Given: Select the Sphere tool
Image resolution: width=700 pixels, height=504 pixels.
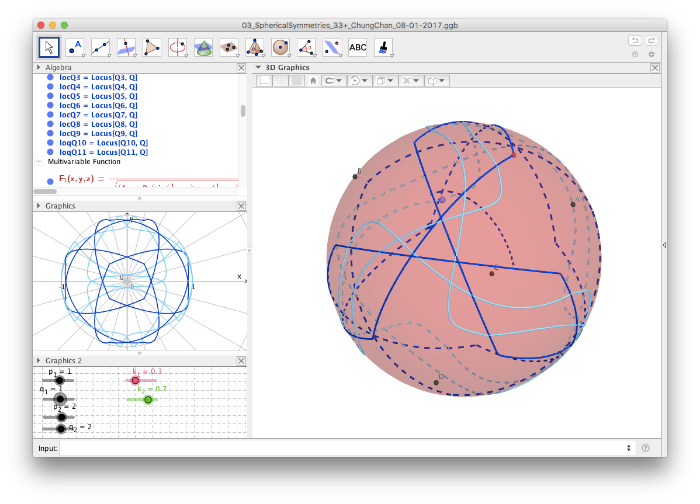Looking at the screenshot, I should click(x=281, y=47).
